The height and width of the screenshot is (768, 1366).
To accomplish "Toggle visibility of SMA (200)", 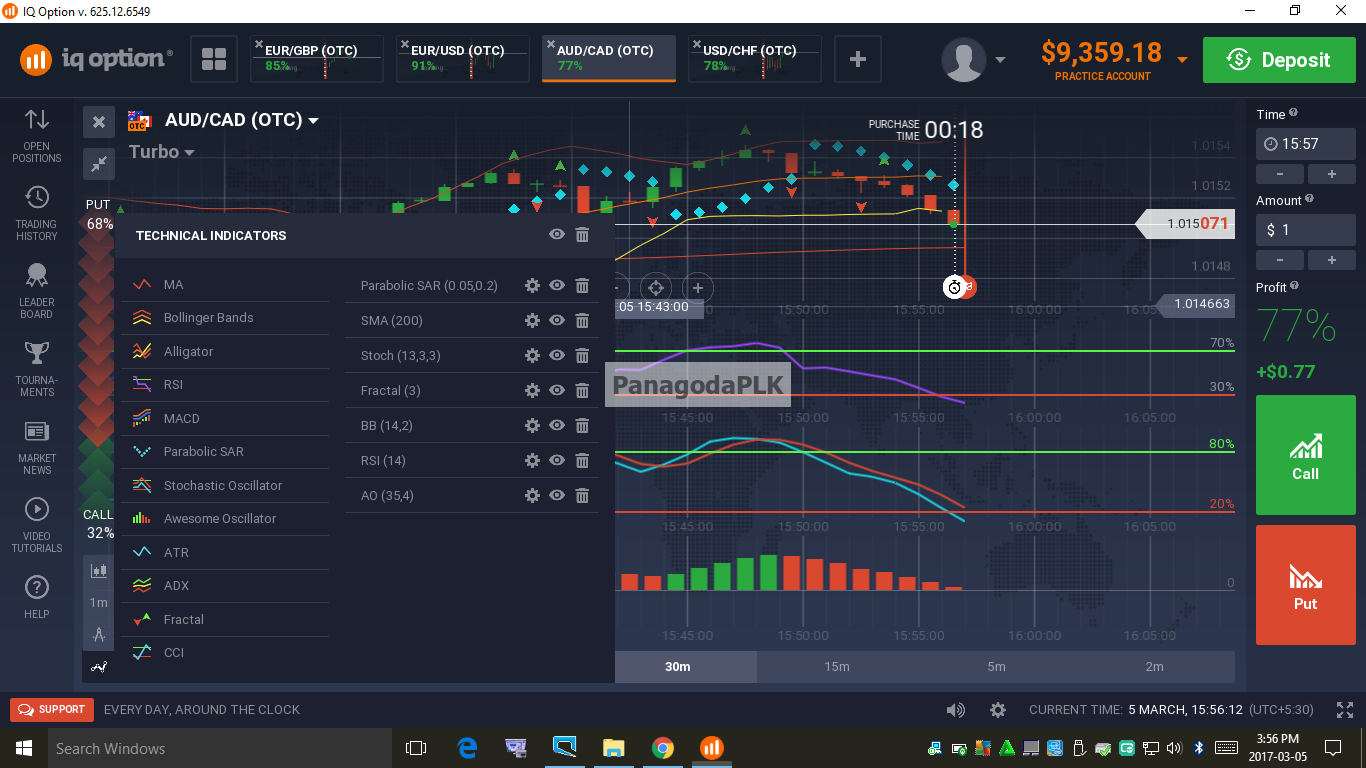I will click(x=557, y=320).
